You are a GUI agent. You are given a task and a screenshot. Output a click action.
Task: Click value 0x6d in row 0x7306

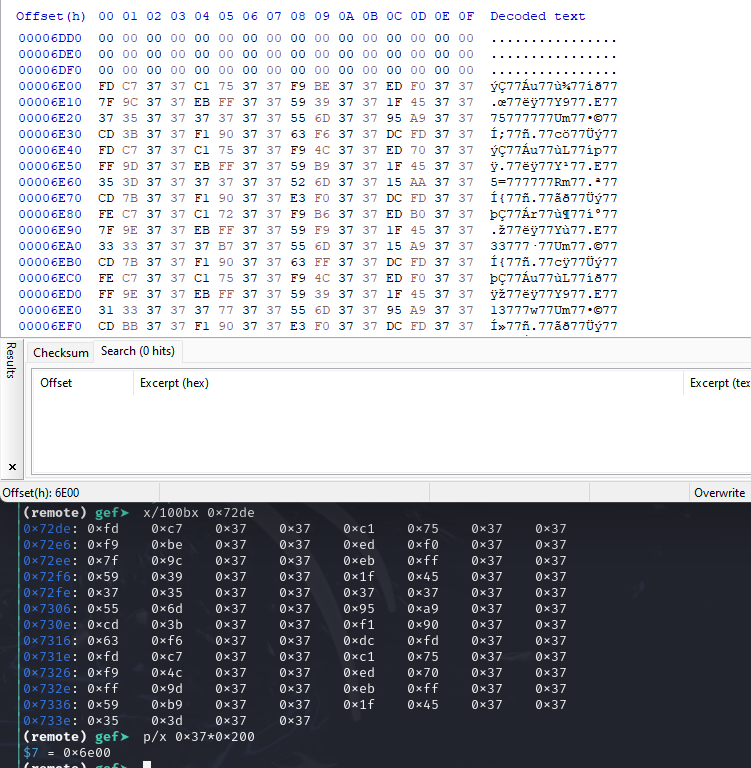(x=167, y=609)
